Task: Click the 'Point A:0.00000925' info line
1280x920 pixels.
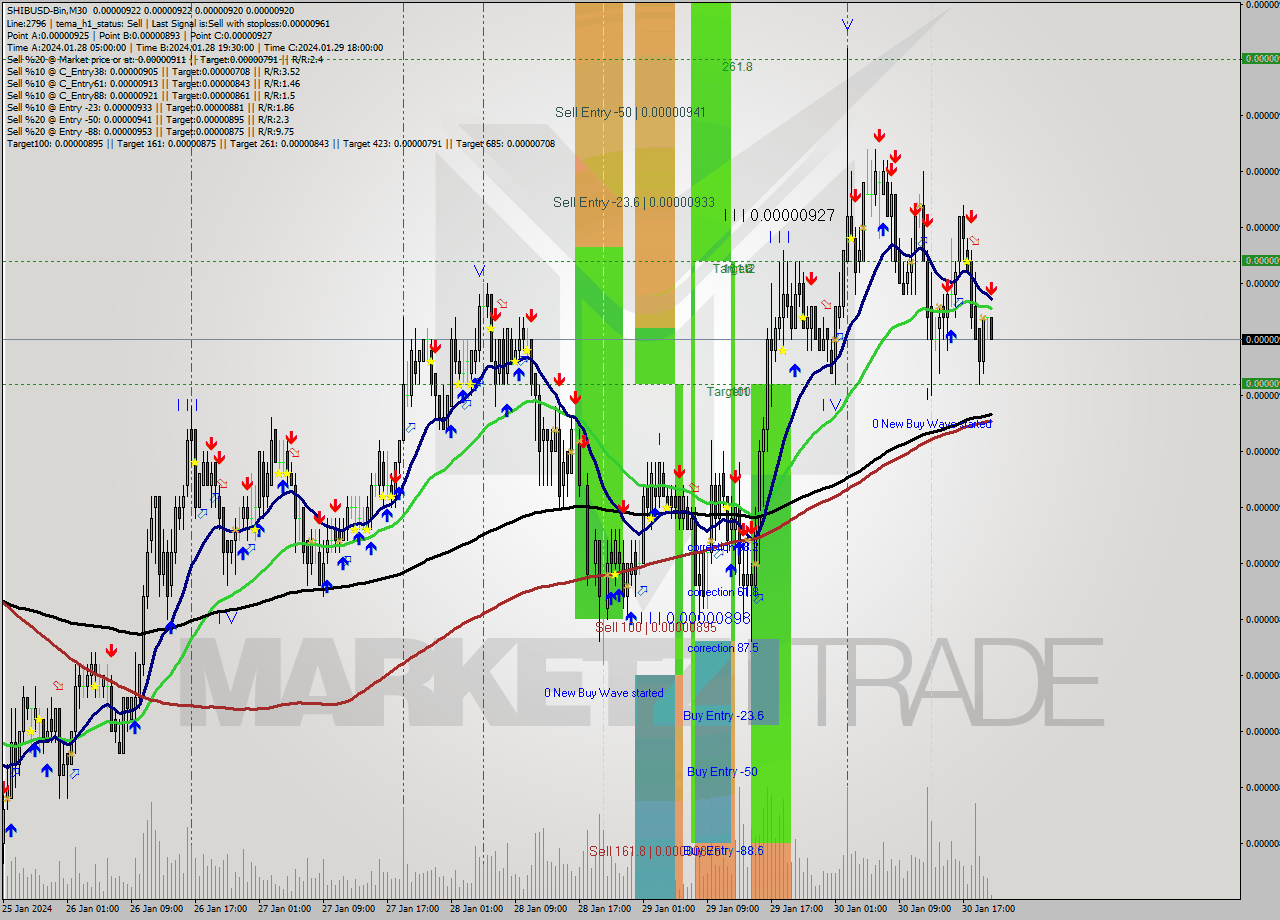Action: (139, 35)
